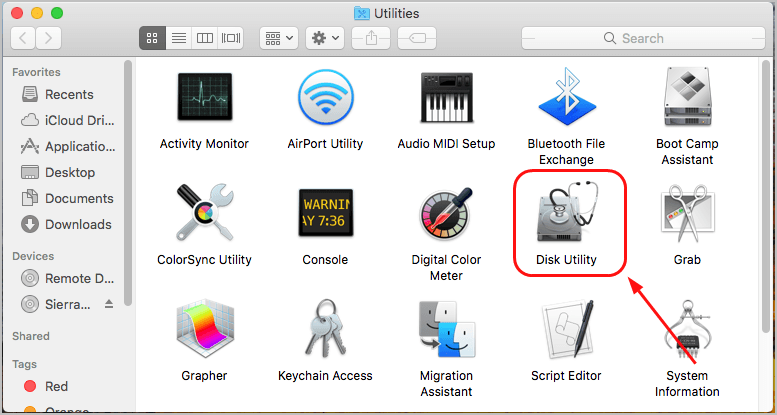Select Digital Color Meter icon
The width and height of the screenshot is (777, 415).
tap(446, 213)
